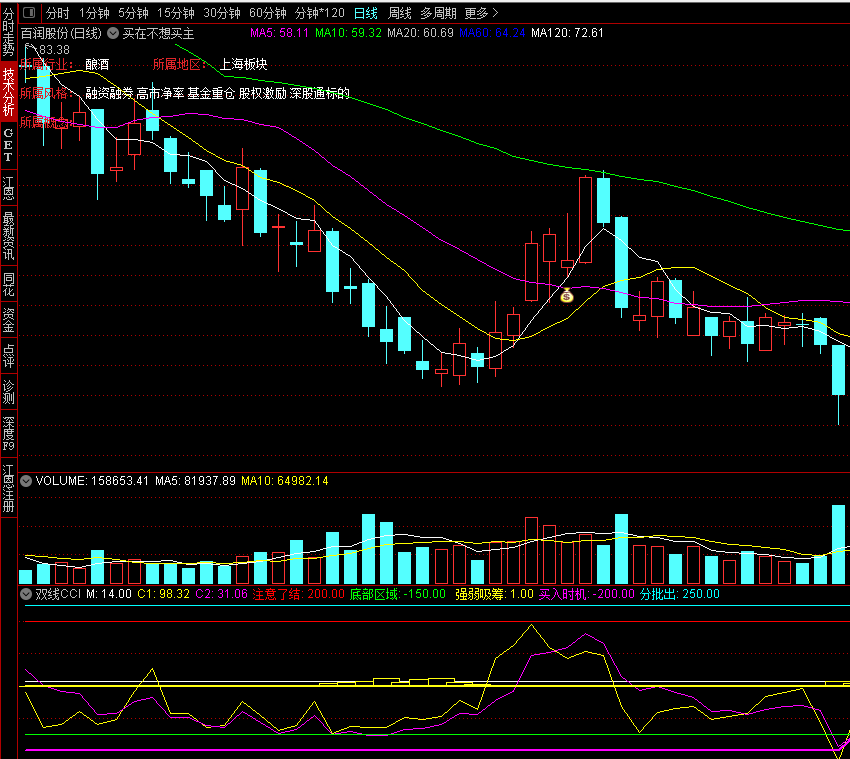Click the panel layout icon before 分时
The height and width of the screenshot is (759, 850).
(x=28, y=13)
